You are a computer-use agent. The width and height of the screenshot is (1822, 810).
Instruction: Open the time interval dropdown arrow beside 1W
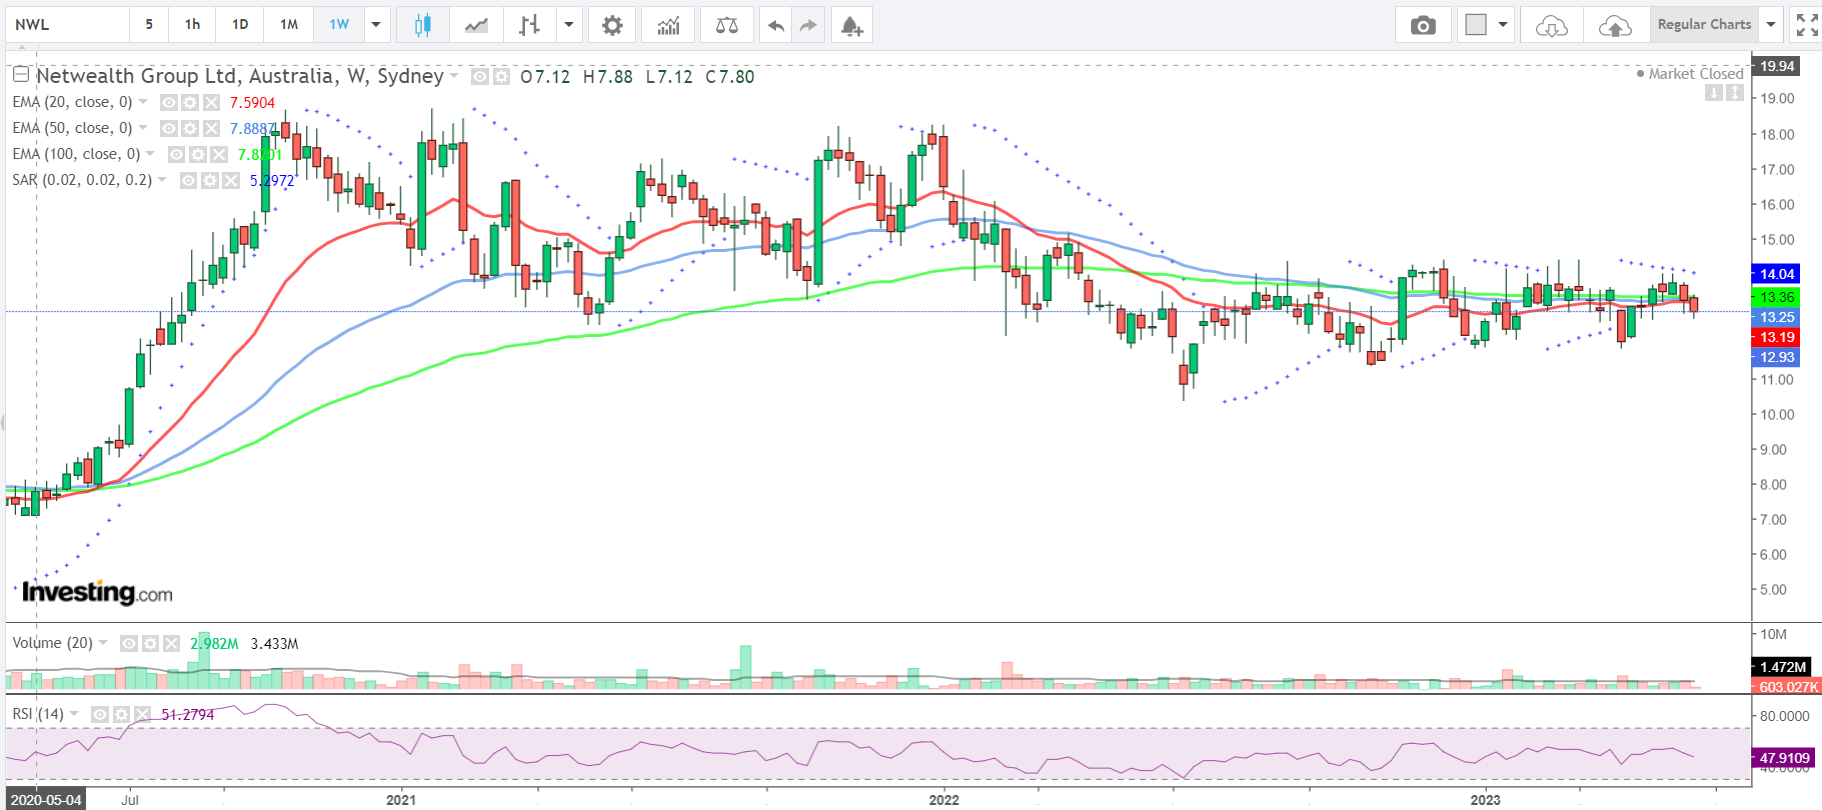376,25
